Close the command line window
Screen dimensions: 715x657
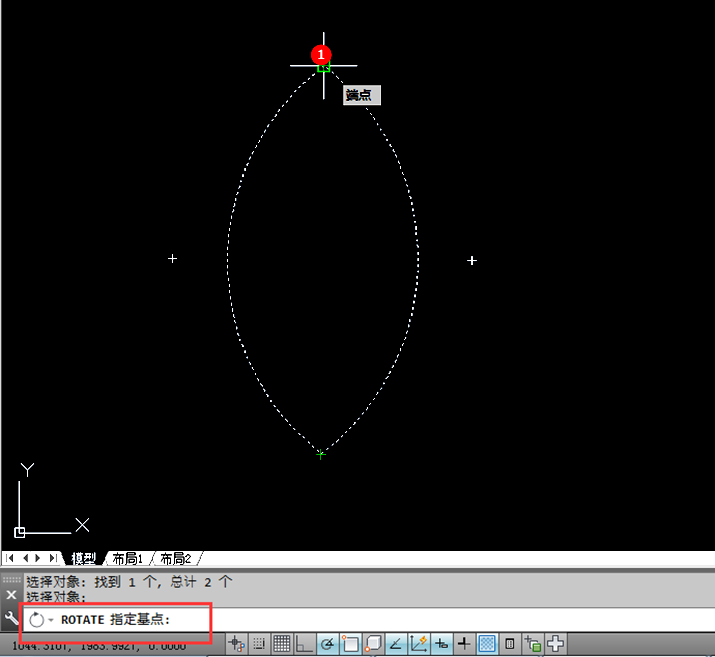click(x=11, y=595)
